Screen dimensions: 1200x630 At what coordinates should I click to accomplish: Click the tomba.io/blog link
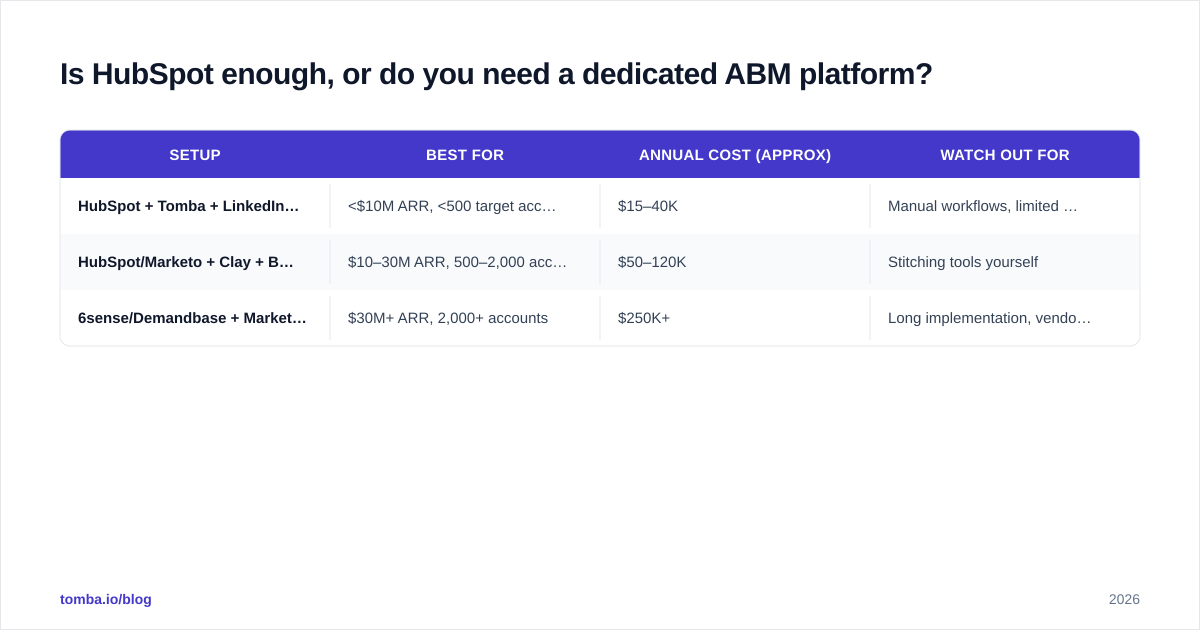[x=106, y=599]
